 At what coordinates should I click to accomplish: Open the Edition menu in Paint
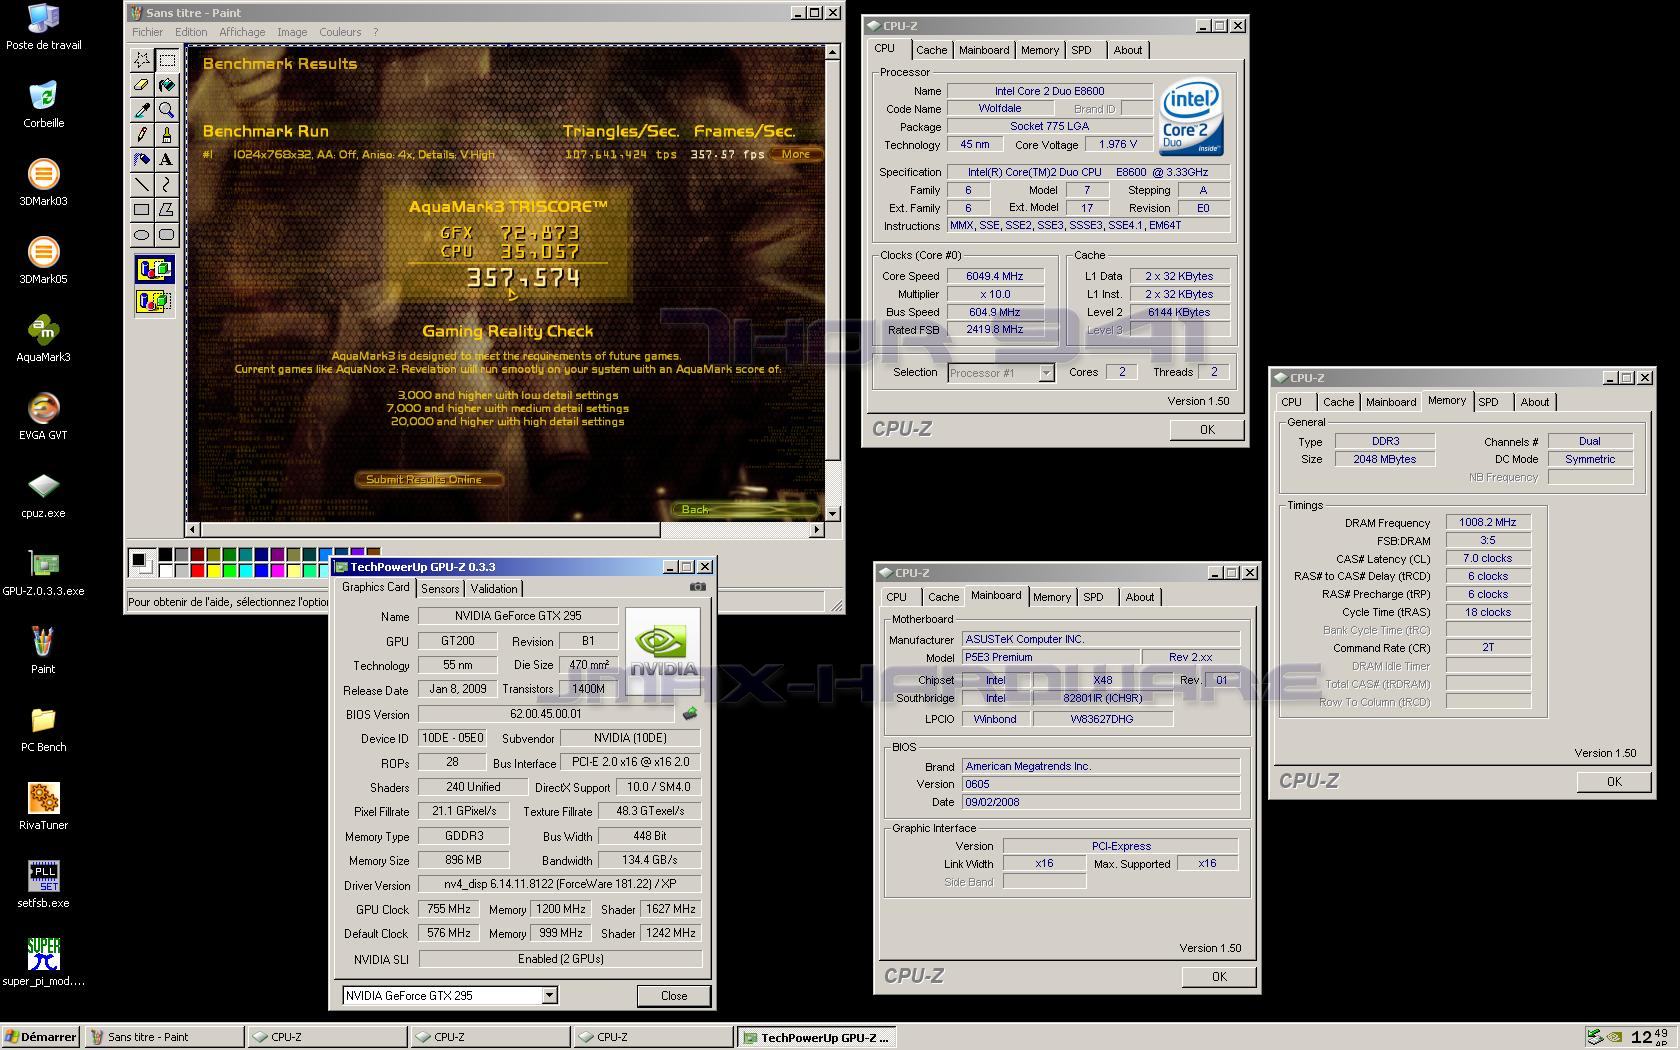click(x=191, y=32)
